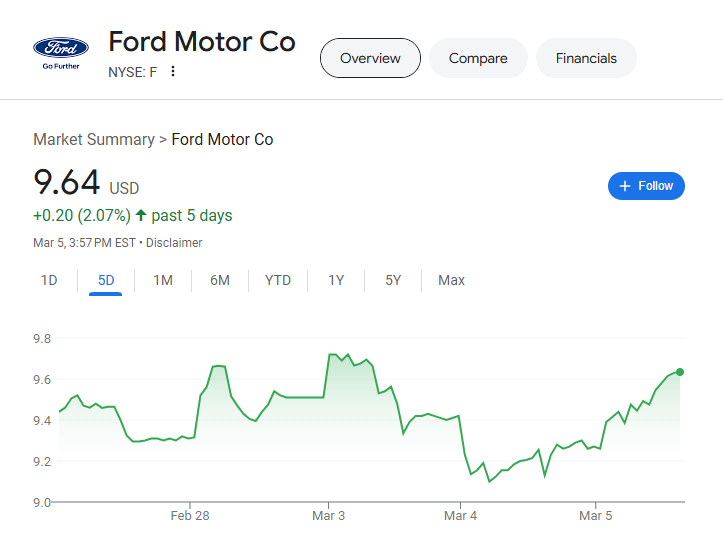Open the three-dot options menu

pyautogui.click(x=173, y=72)
